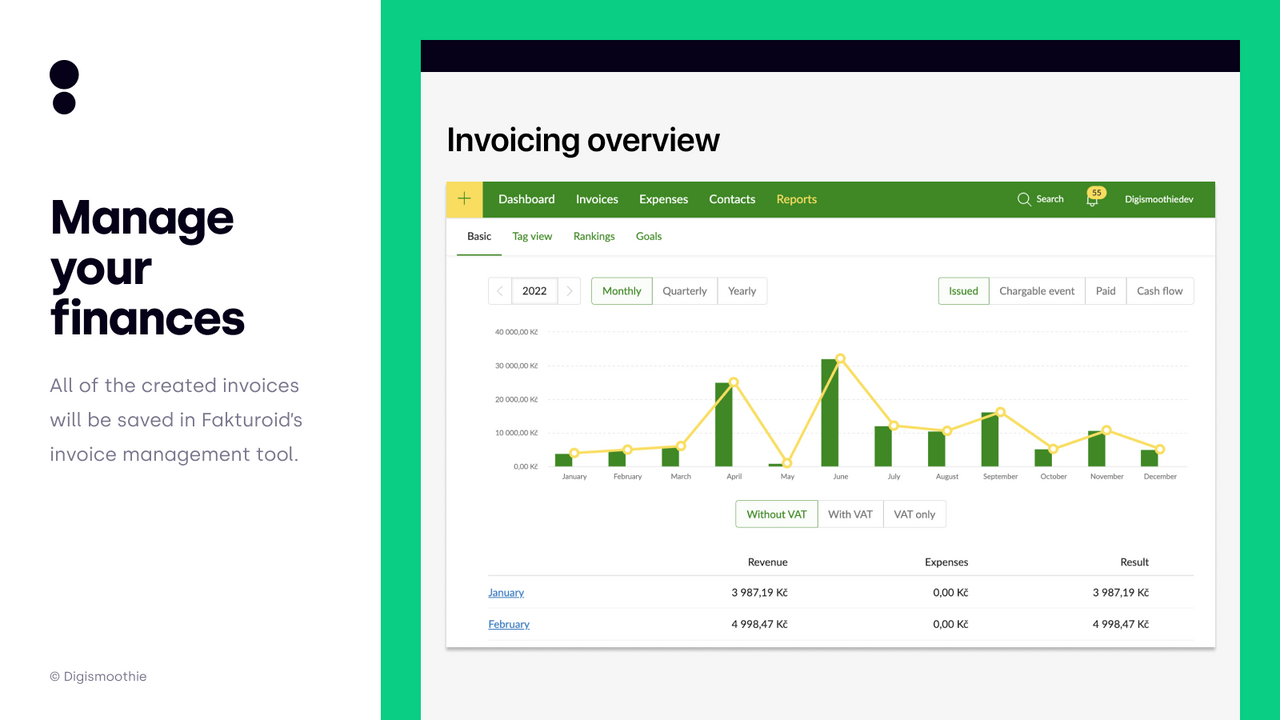1280x720 pixels.
Task: Click the December axis label
Action: coord(1160,477)
